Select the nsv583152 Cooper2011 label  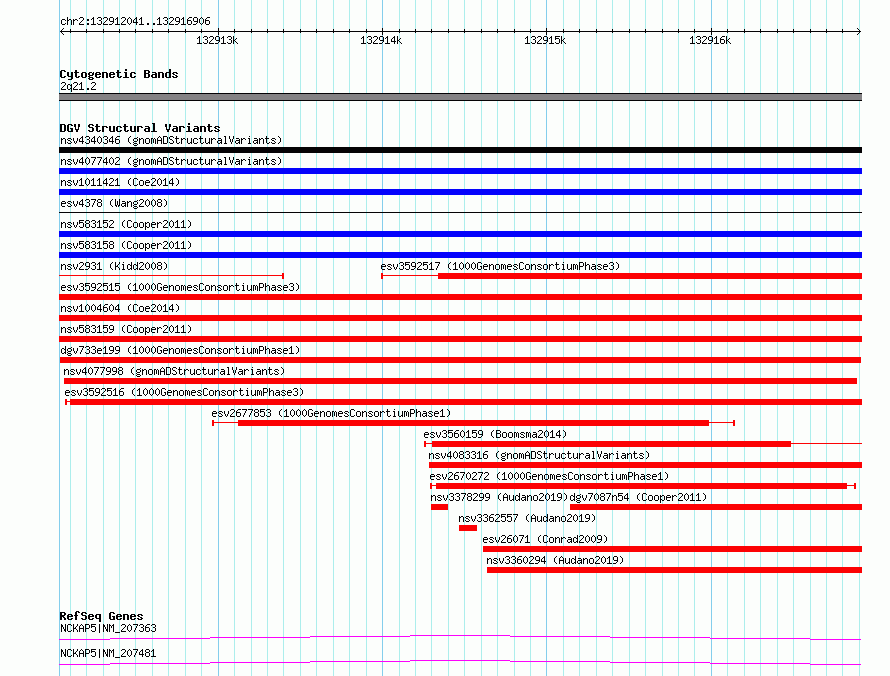[126, 224]
